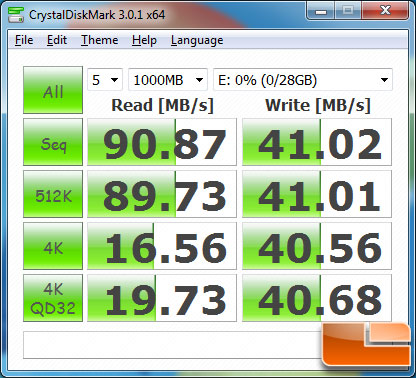Minimize the CrystalDiskMark window
Image resolution: width=416 pixels, height=378 pixels.
[321, 11]
